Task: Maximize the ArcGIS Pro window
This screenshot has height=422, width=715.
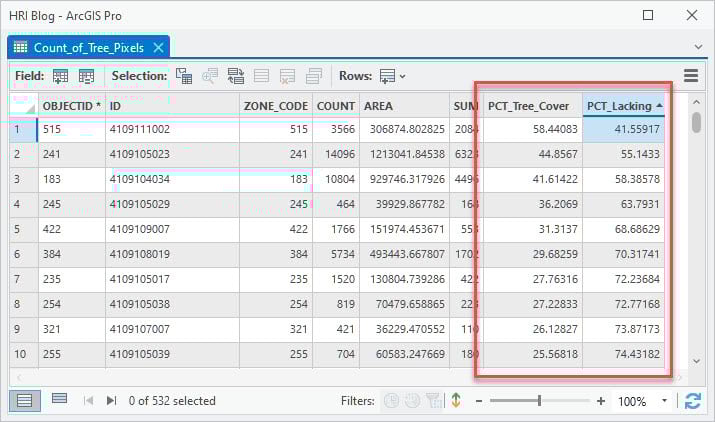Action: pos(648,15)
